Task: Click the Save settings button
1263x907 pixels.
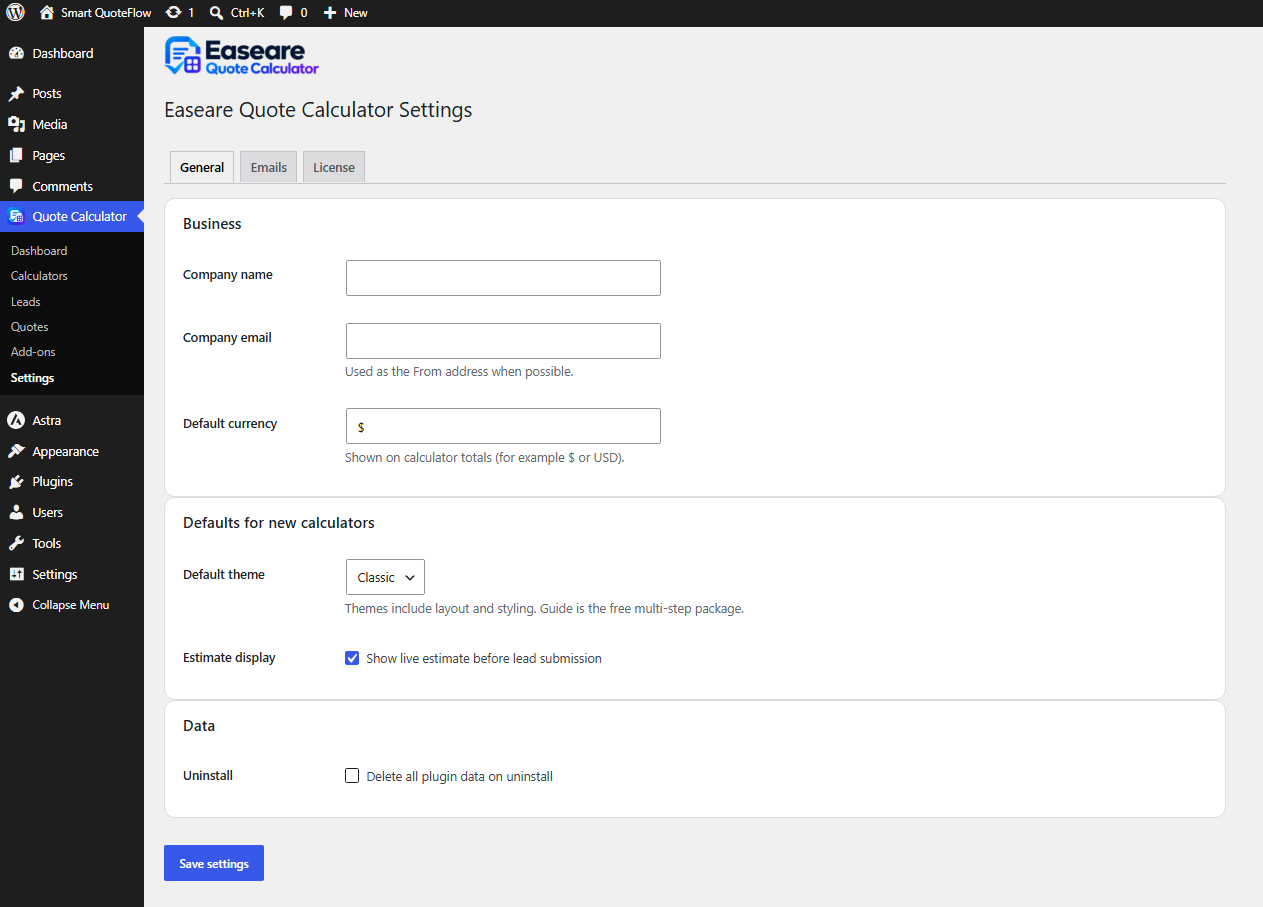Action: (x=214, y=863)
